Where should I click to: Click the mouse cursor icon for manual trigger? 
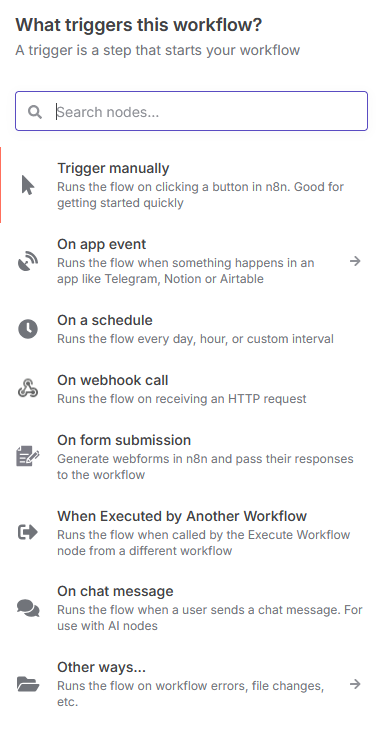[x=28, y=185]
